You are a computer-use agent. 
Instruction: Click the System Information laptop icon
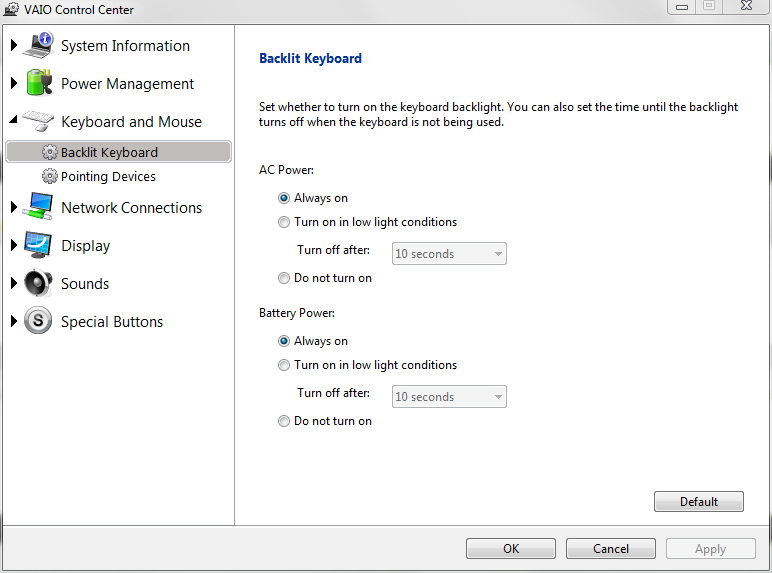[39, 45]
